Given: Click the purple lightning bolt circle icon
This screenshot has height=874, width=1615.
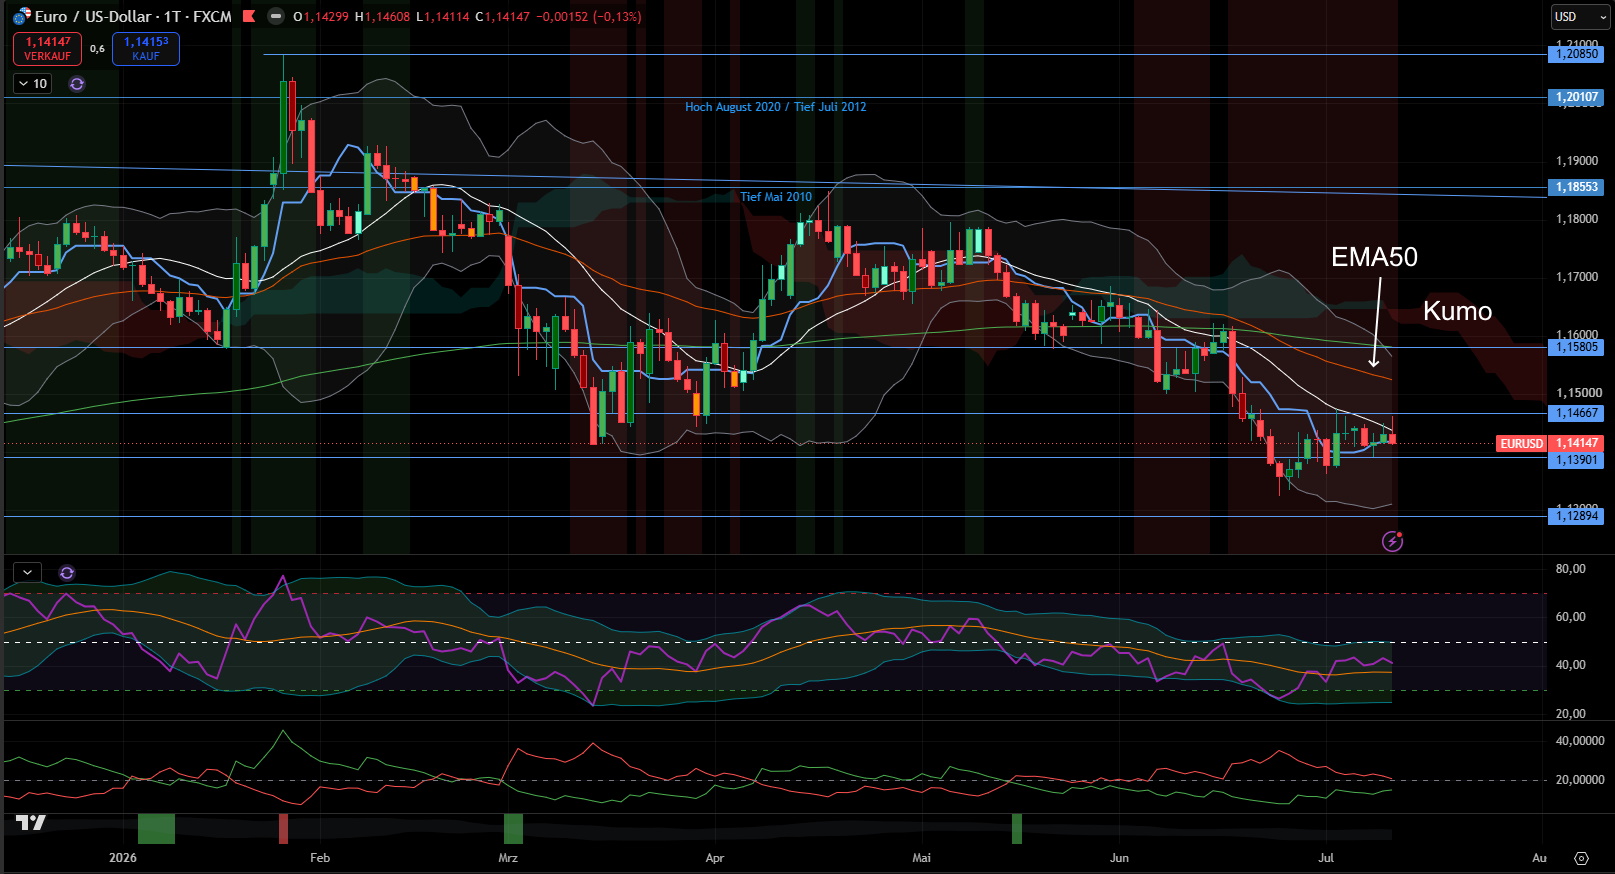Looking at the screenshot, I should [1392, 542].
